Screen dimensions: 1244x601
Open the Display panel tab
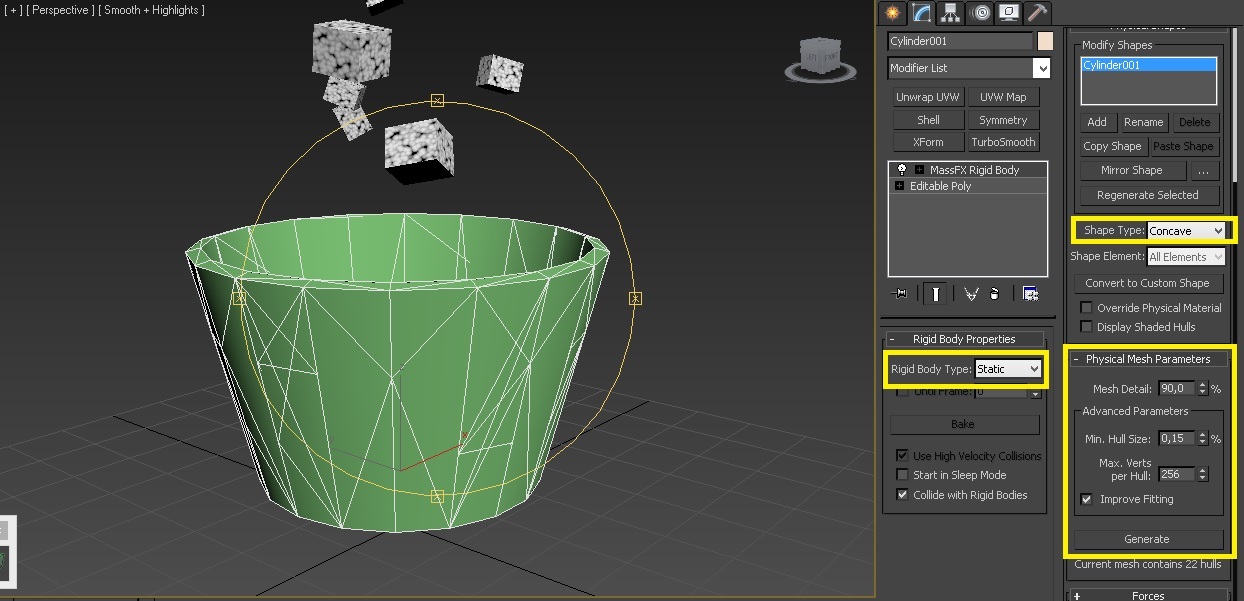point(1009,13)
